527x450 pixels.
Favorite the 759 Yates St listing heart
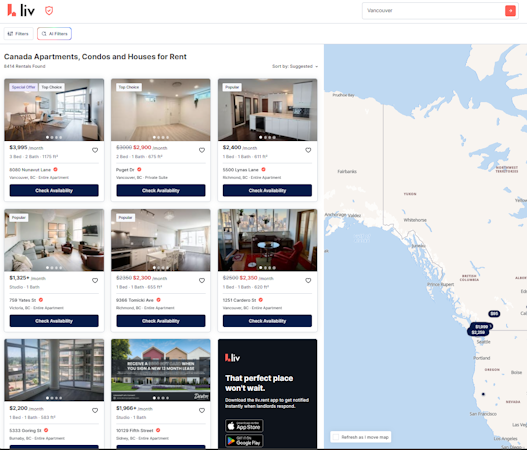click(x=95, y=281)
